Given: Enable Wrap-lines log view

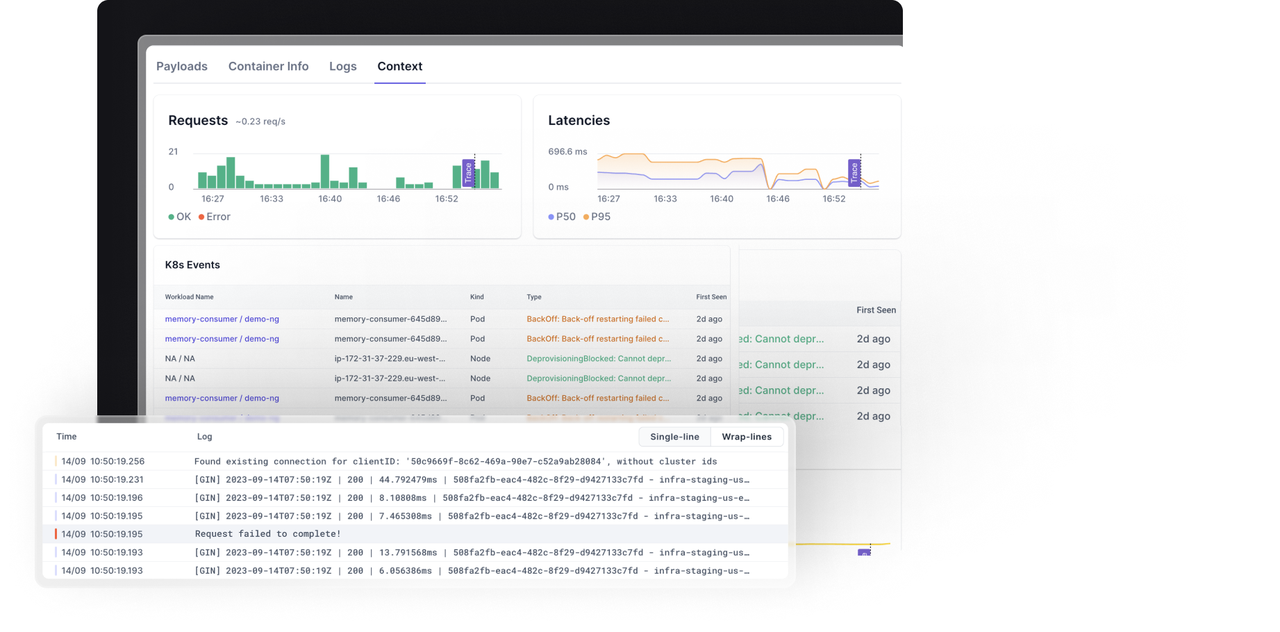Looking at the screenshot, I should [x=747, y=437].
